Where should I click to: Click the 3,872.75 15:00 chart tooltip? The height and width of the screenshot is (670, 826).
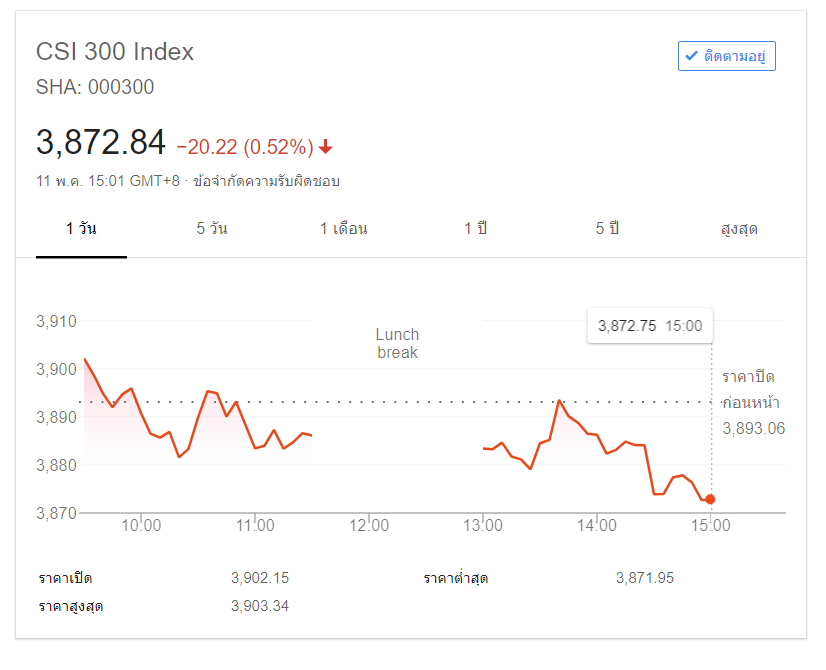[650, 325]
